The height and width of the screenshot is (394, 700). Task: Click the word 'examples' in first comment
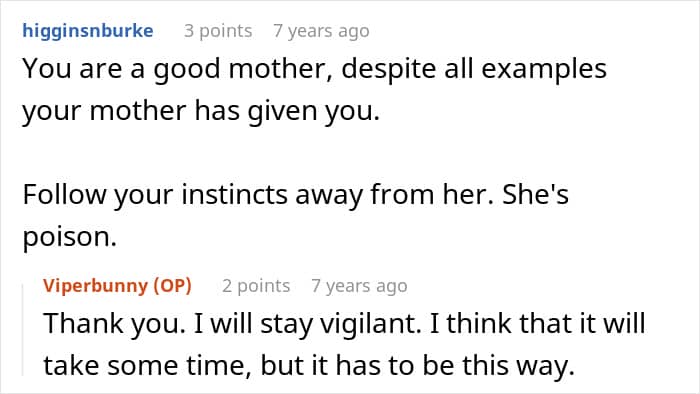click(543, 70)
